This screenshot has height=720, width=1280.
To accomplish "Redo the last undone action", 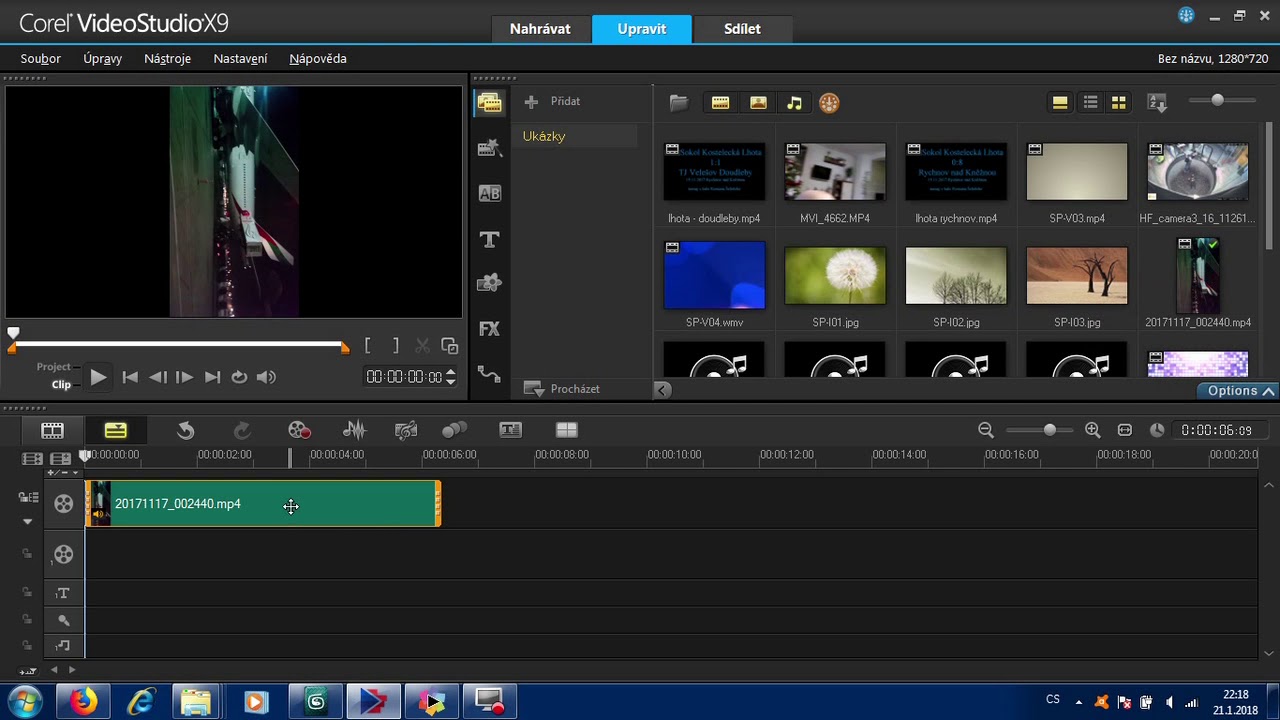I will tap(242, 430).
